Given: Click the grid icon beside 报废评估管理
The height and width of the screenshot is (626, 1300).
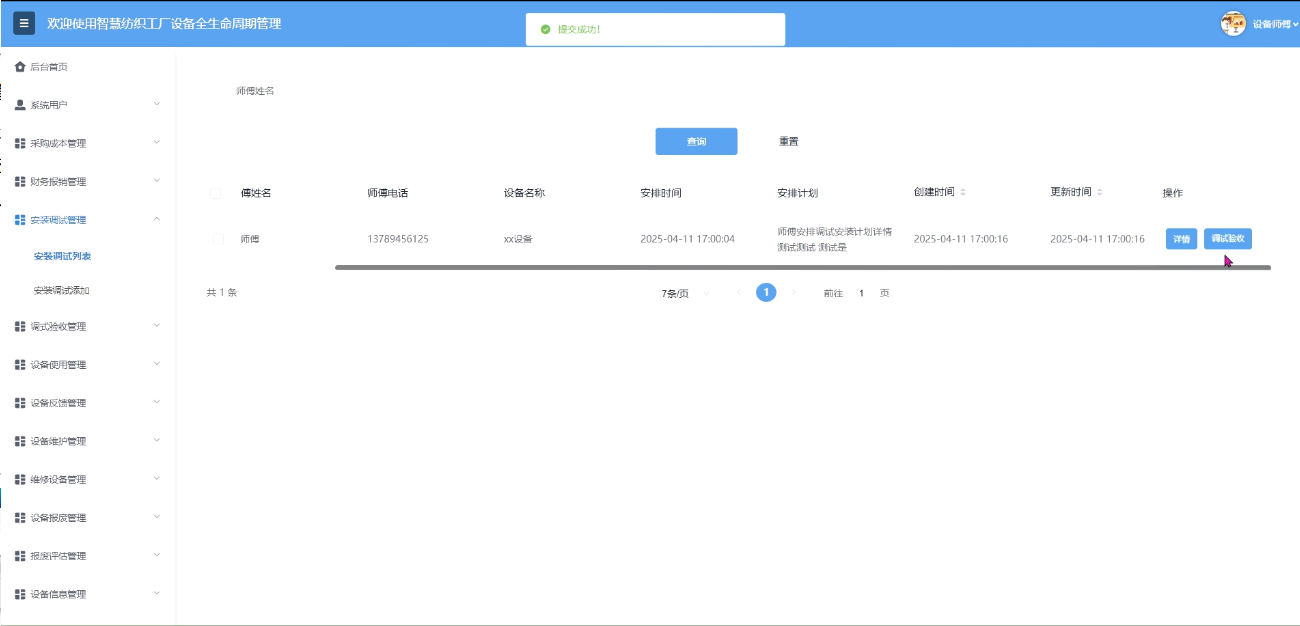Looking at the screenshot, I should 20,556.
